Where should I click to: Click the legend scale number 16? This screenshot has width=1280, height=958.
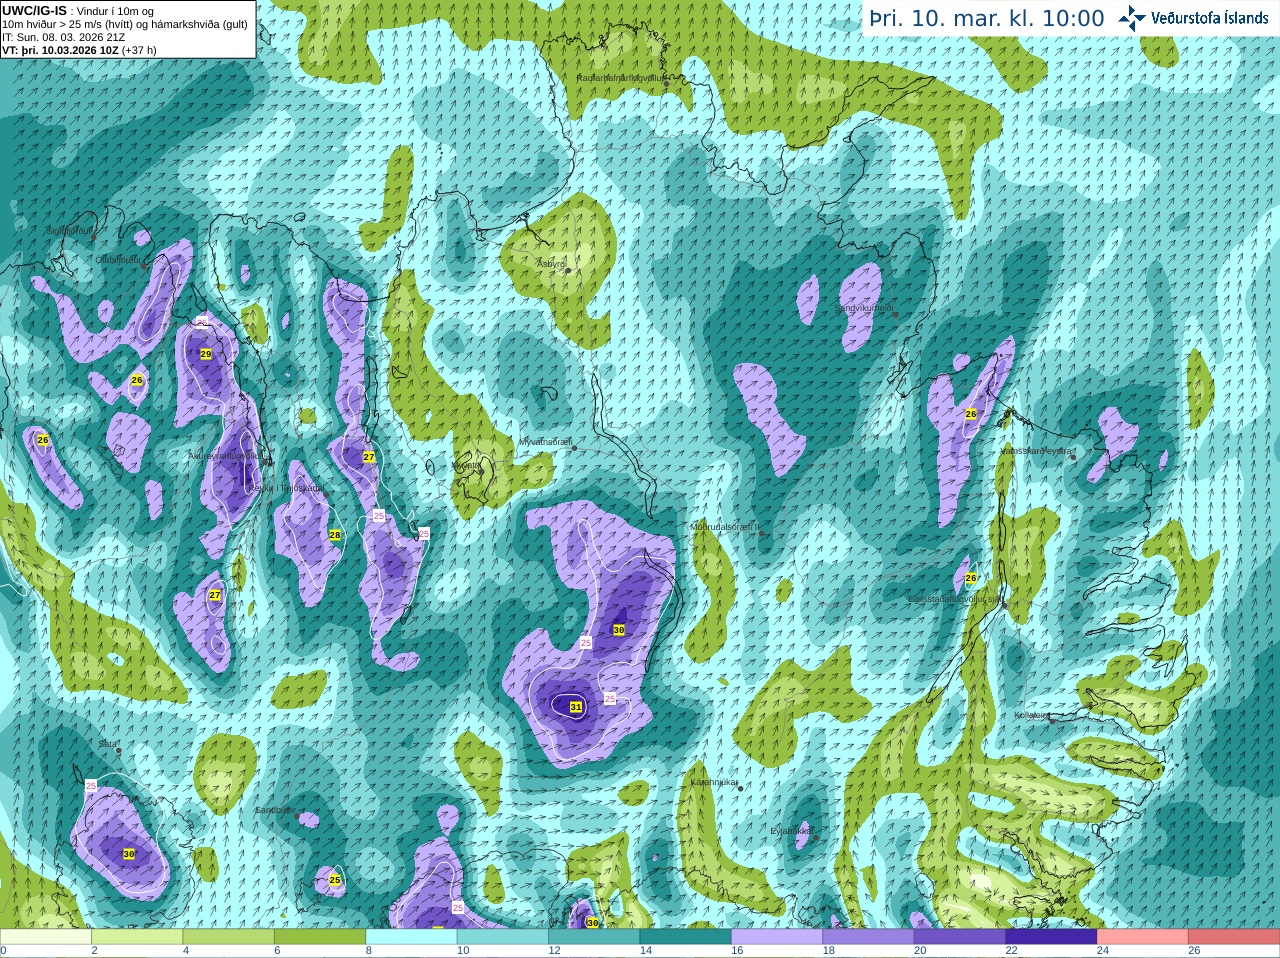click(x=738, y=951)
